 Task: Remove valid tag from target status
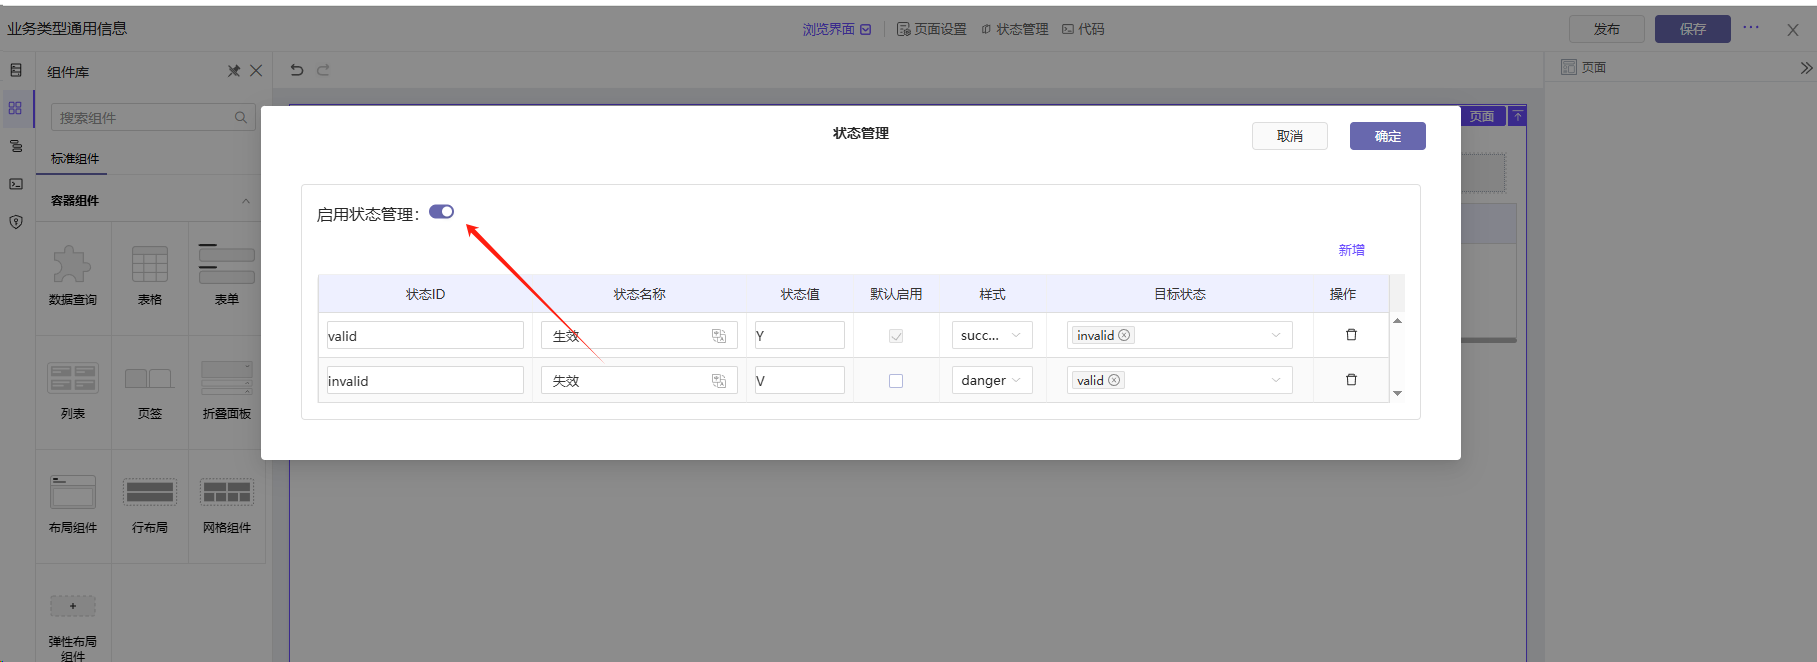point(1114,381)
